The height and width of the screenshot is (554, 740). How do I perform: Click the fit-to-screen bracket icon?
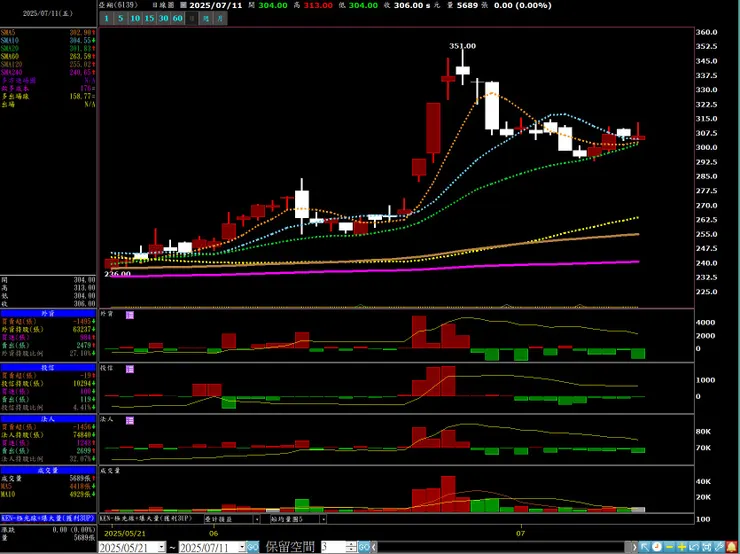pyautogui.click(x=706, y=547)
